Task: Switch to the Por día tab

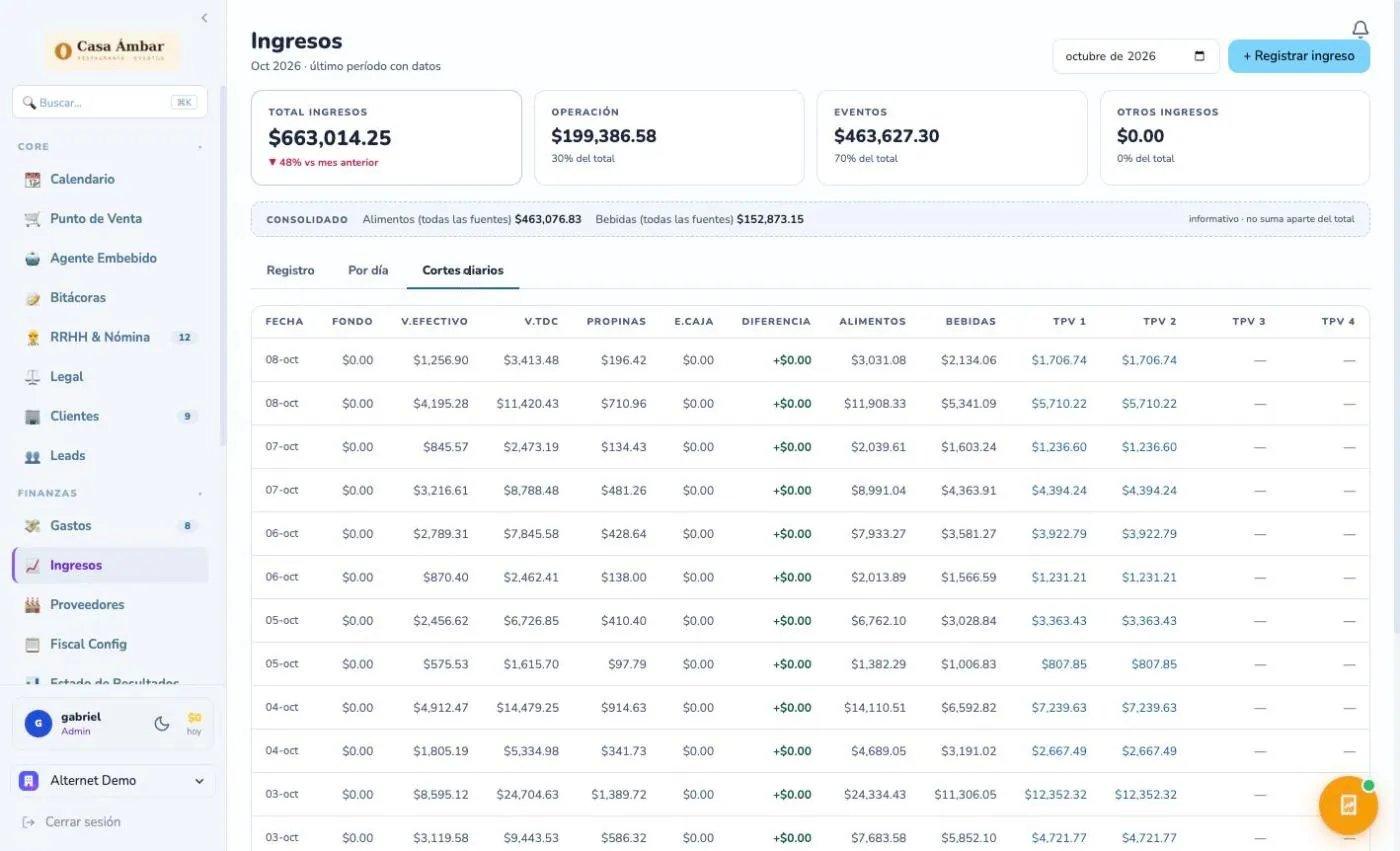Action: [368, 270]
